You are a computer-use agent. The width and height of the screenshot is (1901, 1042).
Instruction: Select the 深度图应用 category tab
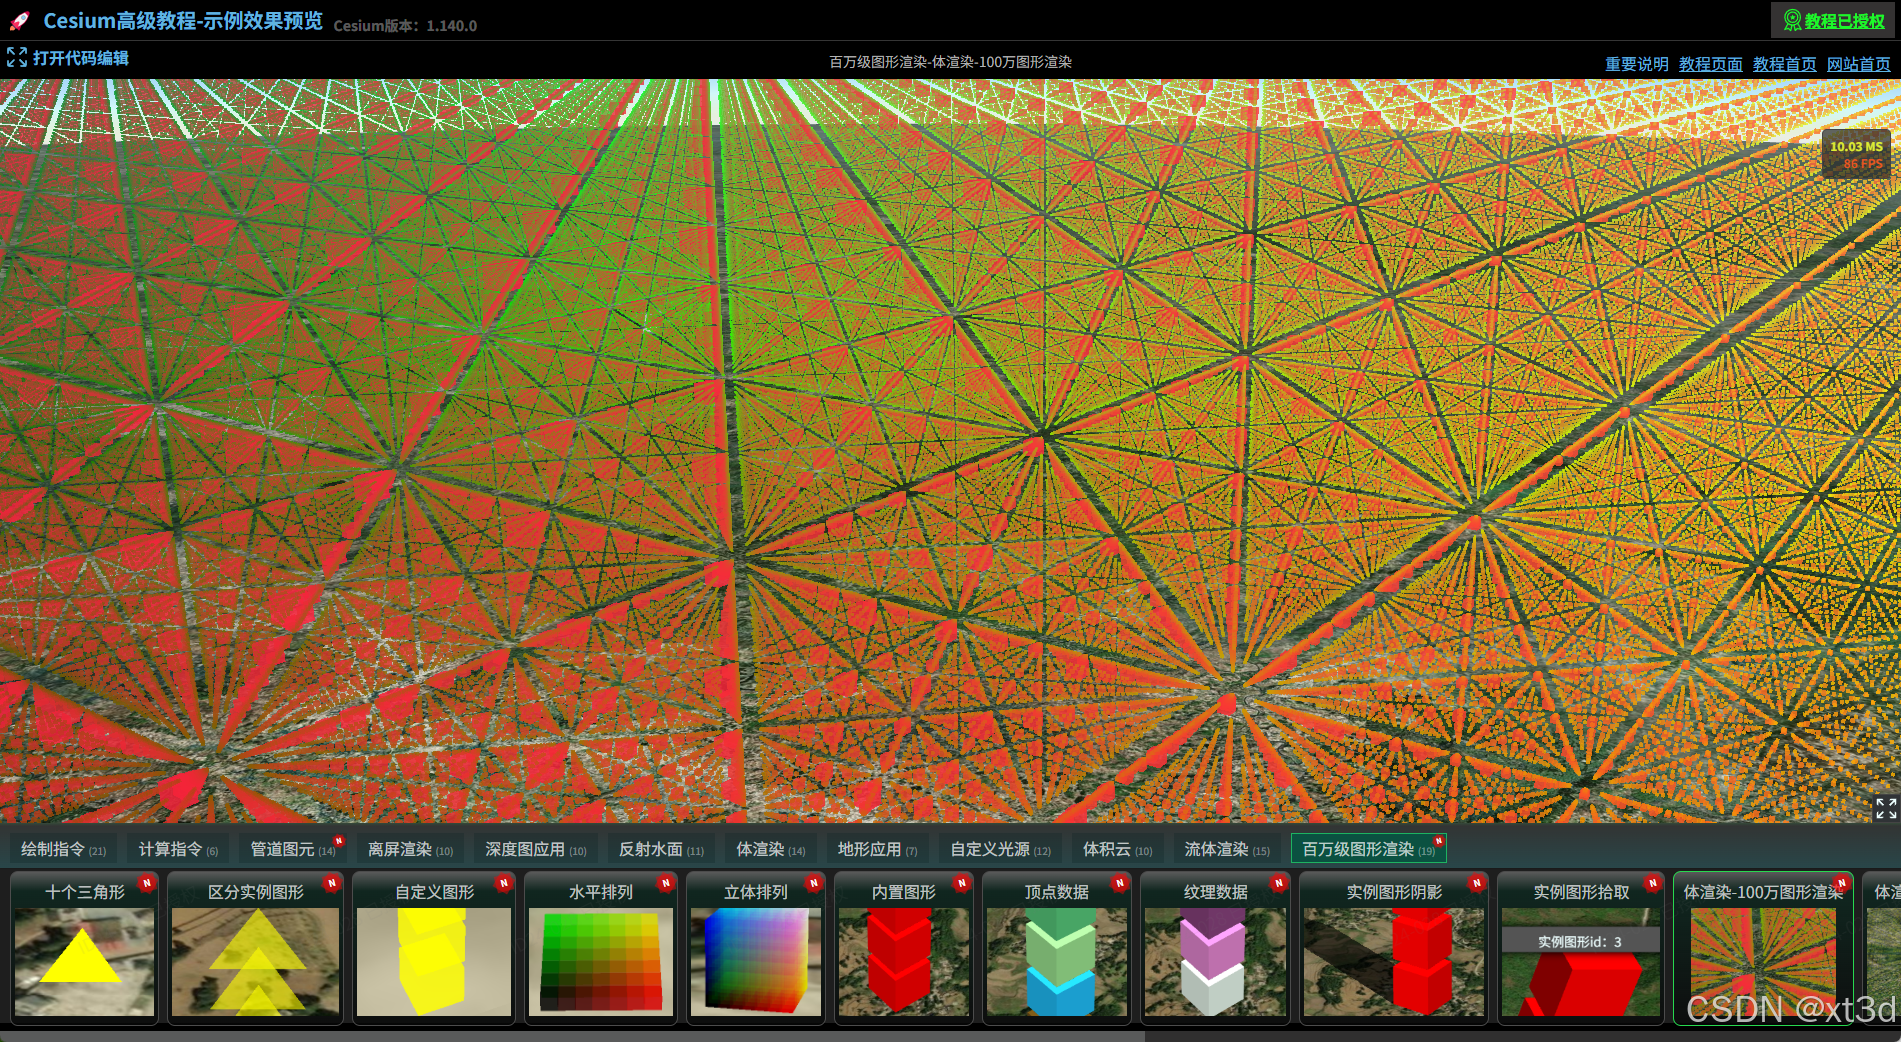536,849
